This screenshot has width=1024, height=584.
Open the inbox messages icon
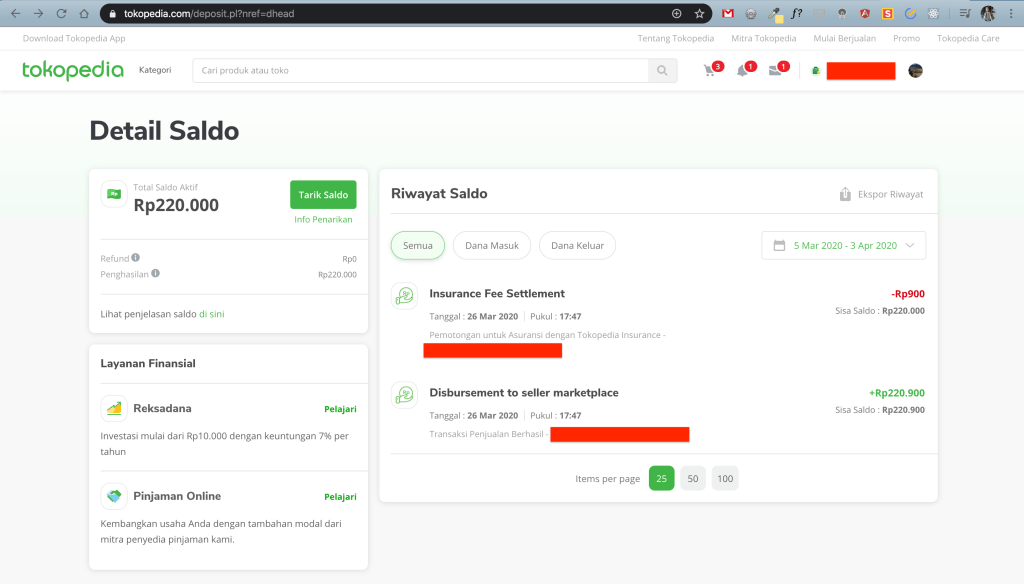(775, 71)
